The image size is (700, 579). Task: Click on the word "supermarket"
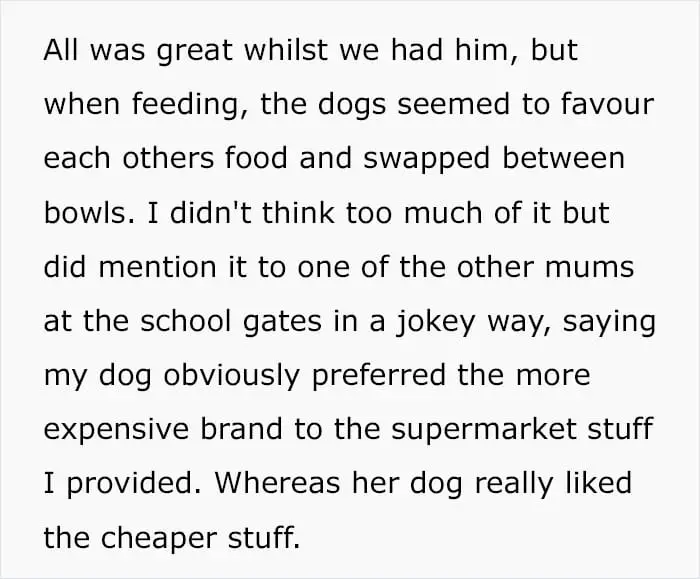(483, 430)
